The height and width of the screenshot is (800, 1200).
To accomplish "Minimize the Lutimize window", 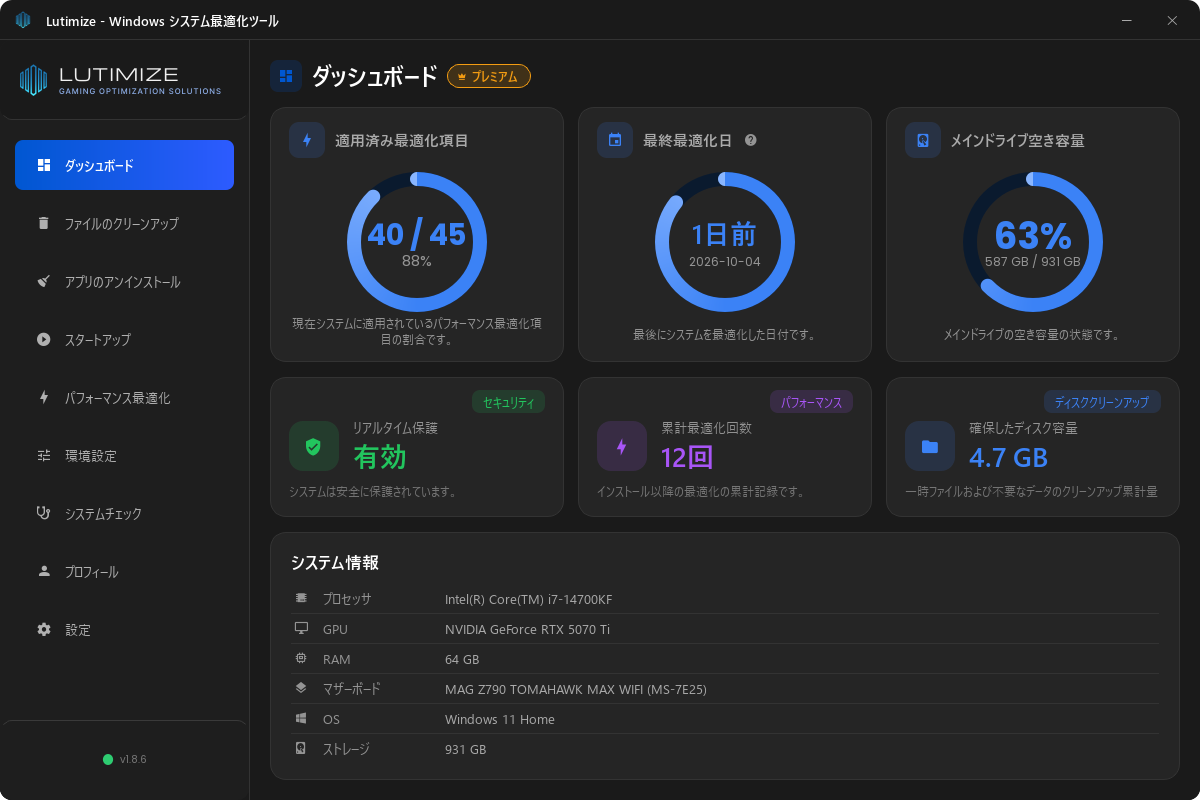I will 1127,20.
